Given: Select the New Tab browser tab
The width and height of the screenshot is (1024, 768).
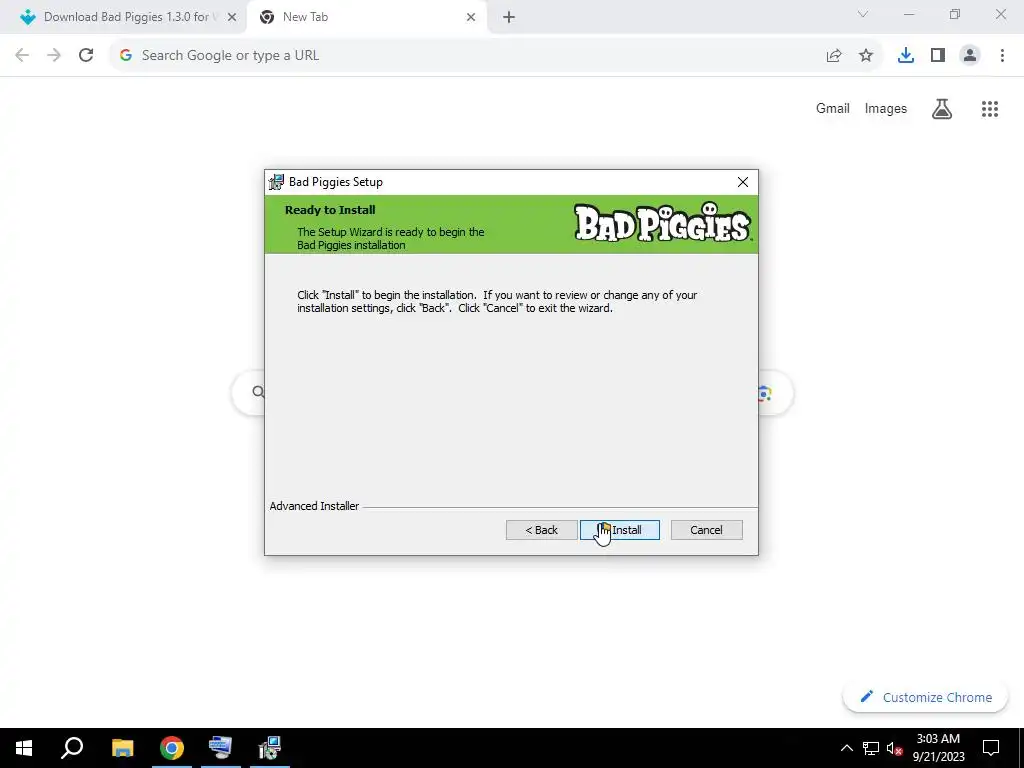Looking at the screenshot, I should (366, 17).
